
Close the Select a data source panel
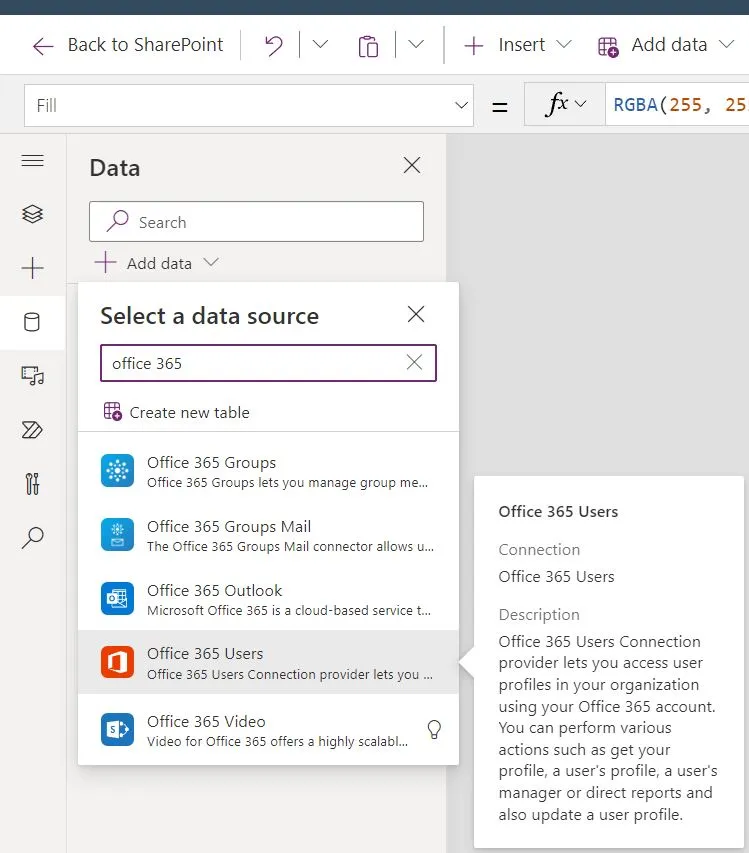point(416,314)
